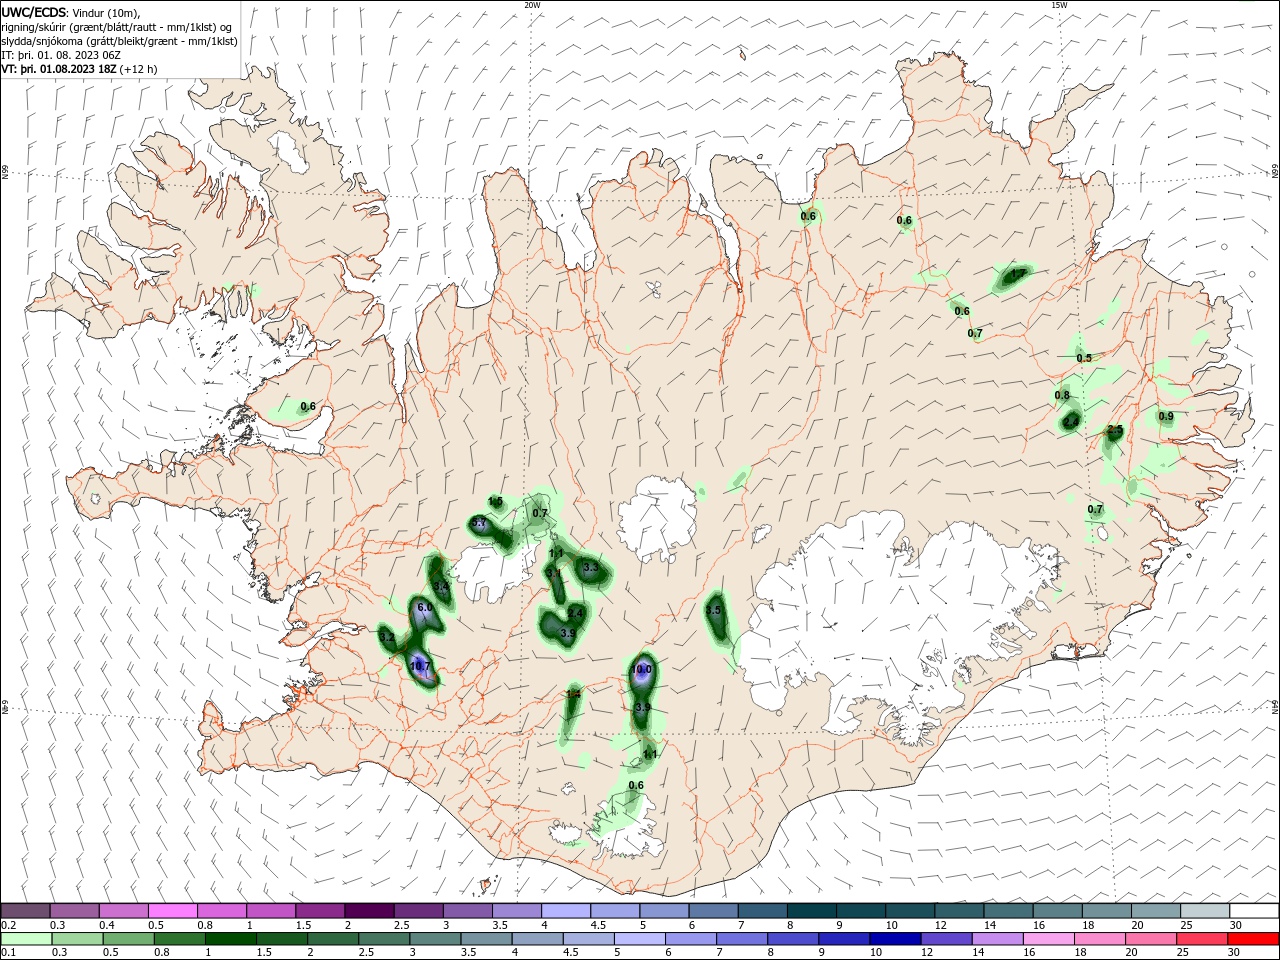Pick the light grey 25 swatch in upper legend
1280x960 pixels.
click(x=1205, y=911)
